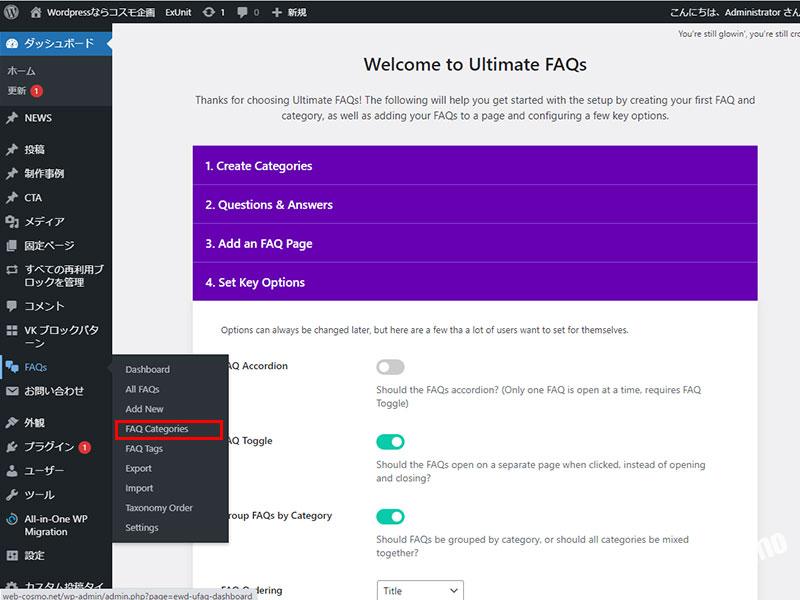Select FAQ Categories in the submenu

(x=157, y=429)
